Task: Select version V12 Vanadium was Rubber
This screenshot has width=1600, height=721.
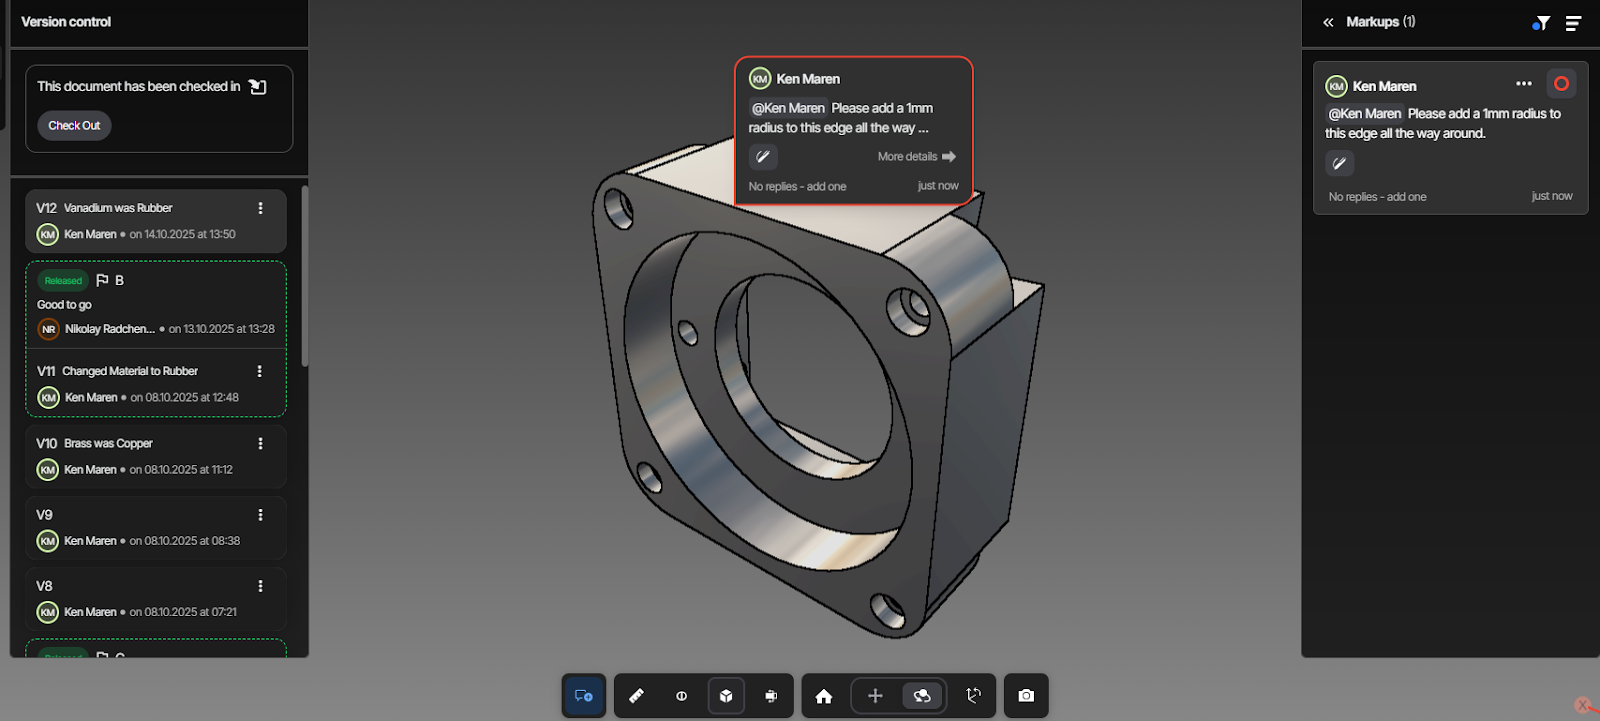Action: point(156,221)
